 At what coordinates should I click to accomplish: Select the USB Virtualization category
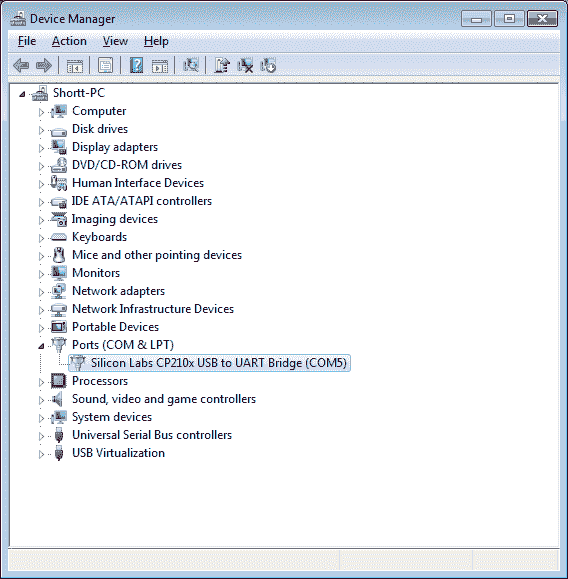point(118,453)
